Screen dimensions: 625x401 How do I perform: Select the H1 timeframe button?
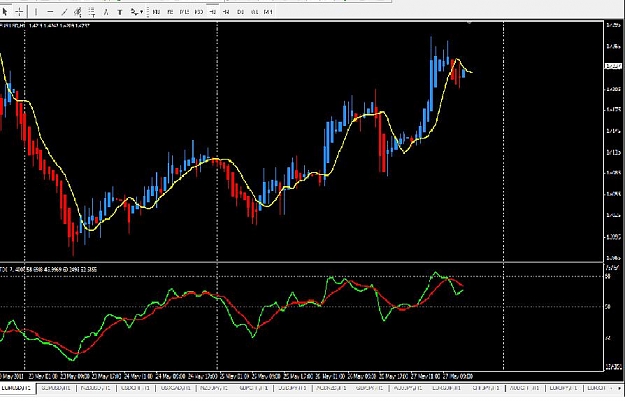pos(213,12)
